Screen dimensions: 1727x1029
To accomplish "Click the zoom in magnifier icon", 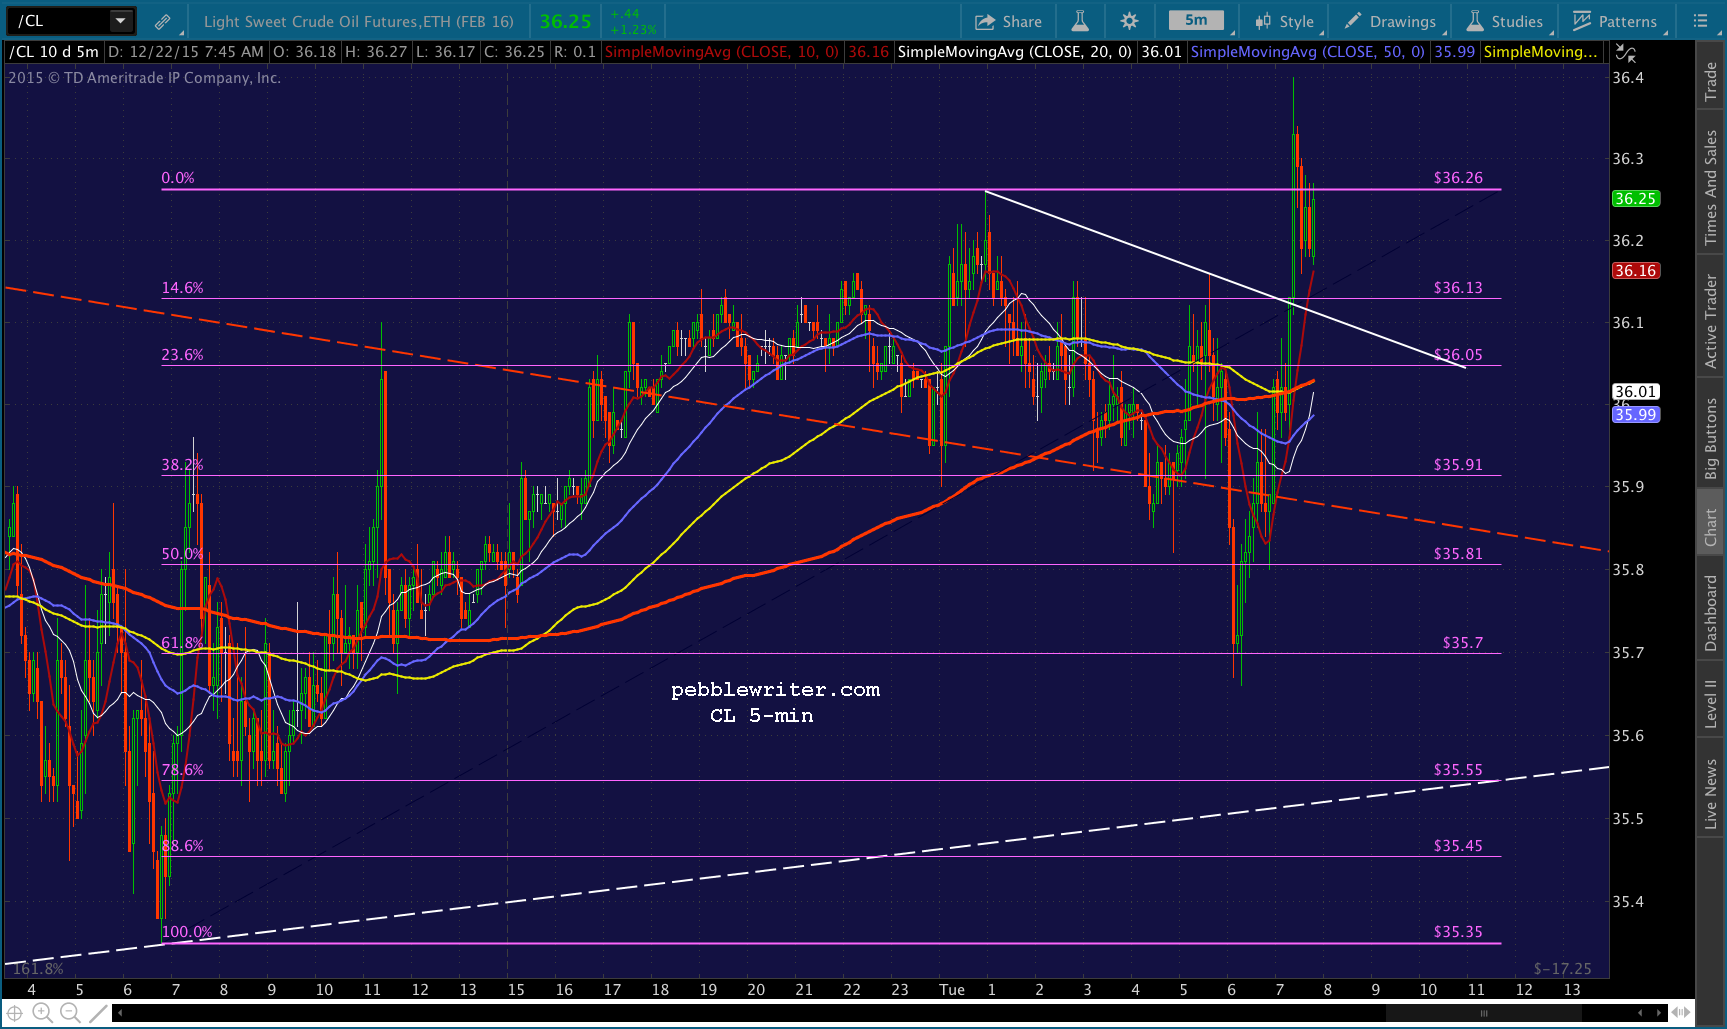I will pos(42,1013).
